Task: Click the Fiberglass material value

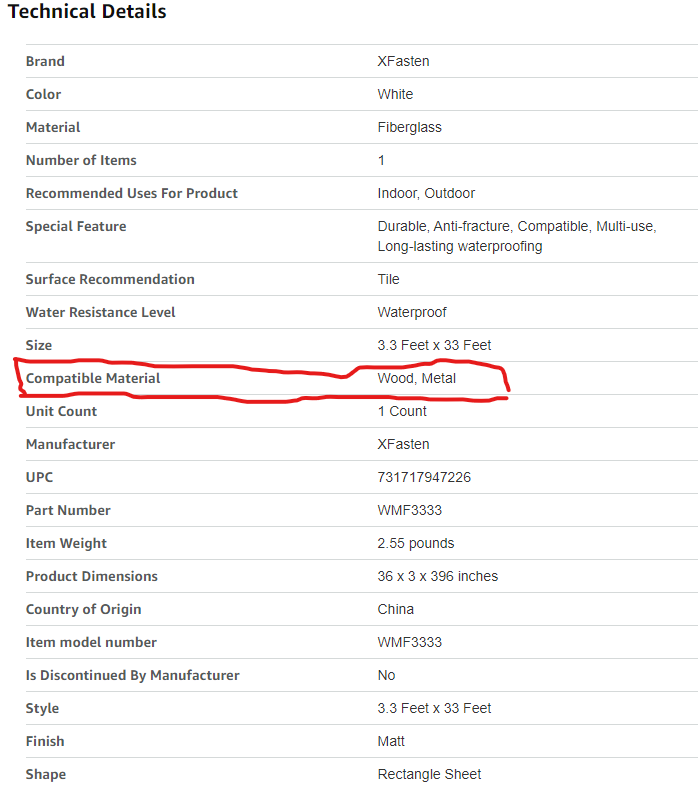Action: tap(409, 127)
